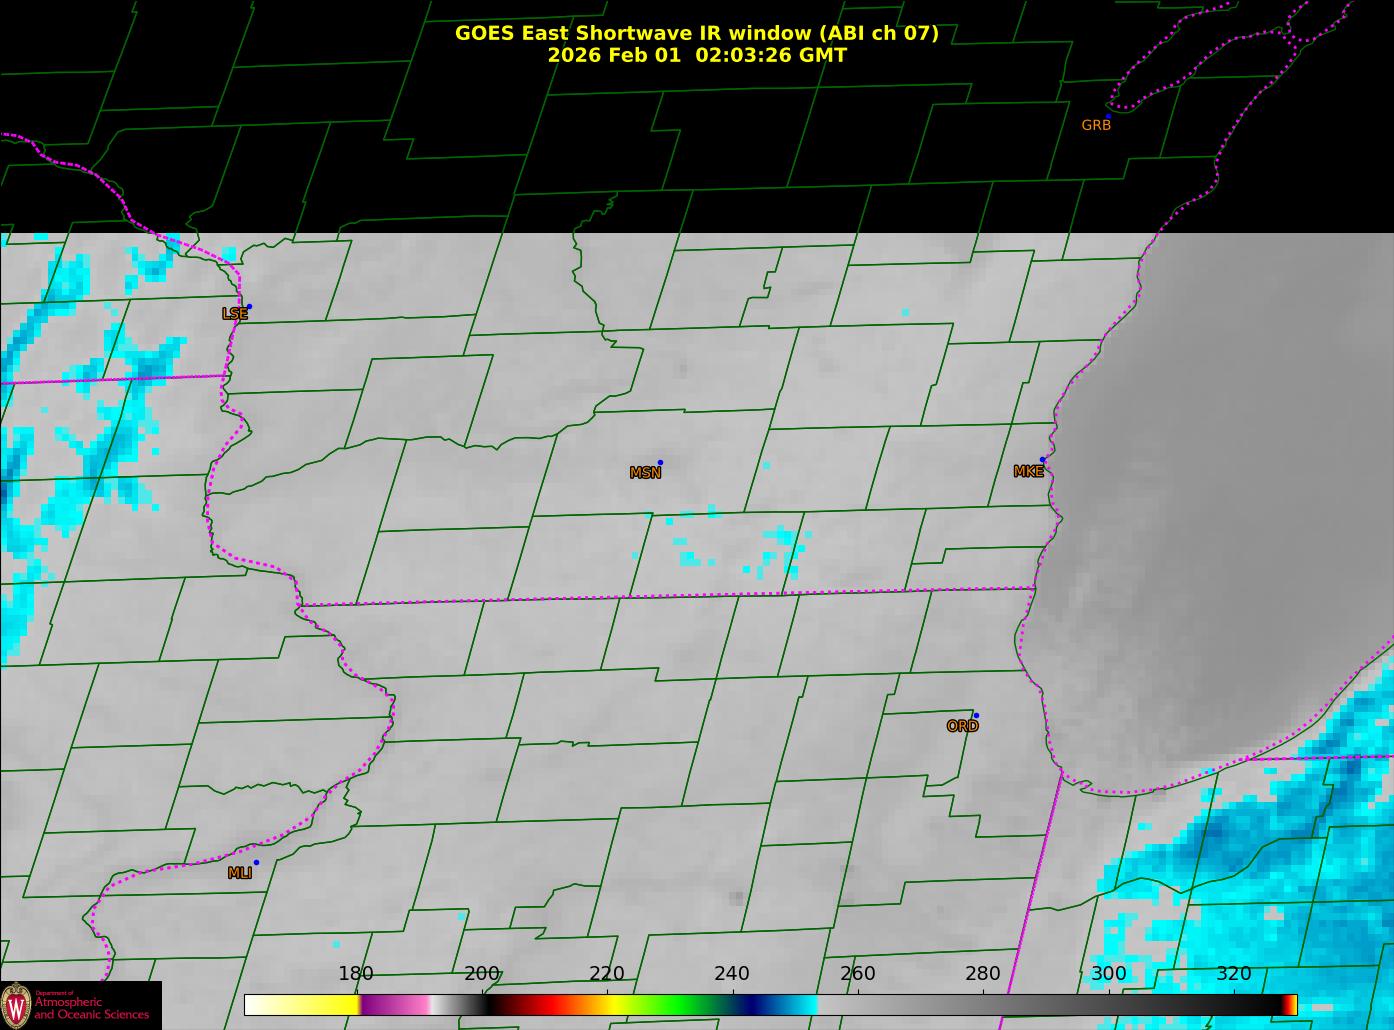Image resolution: width=1394 pixels, height=1030 pixels.
Task: Click the 280 tick label on color scale
Action: coord(983,974)
